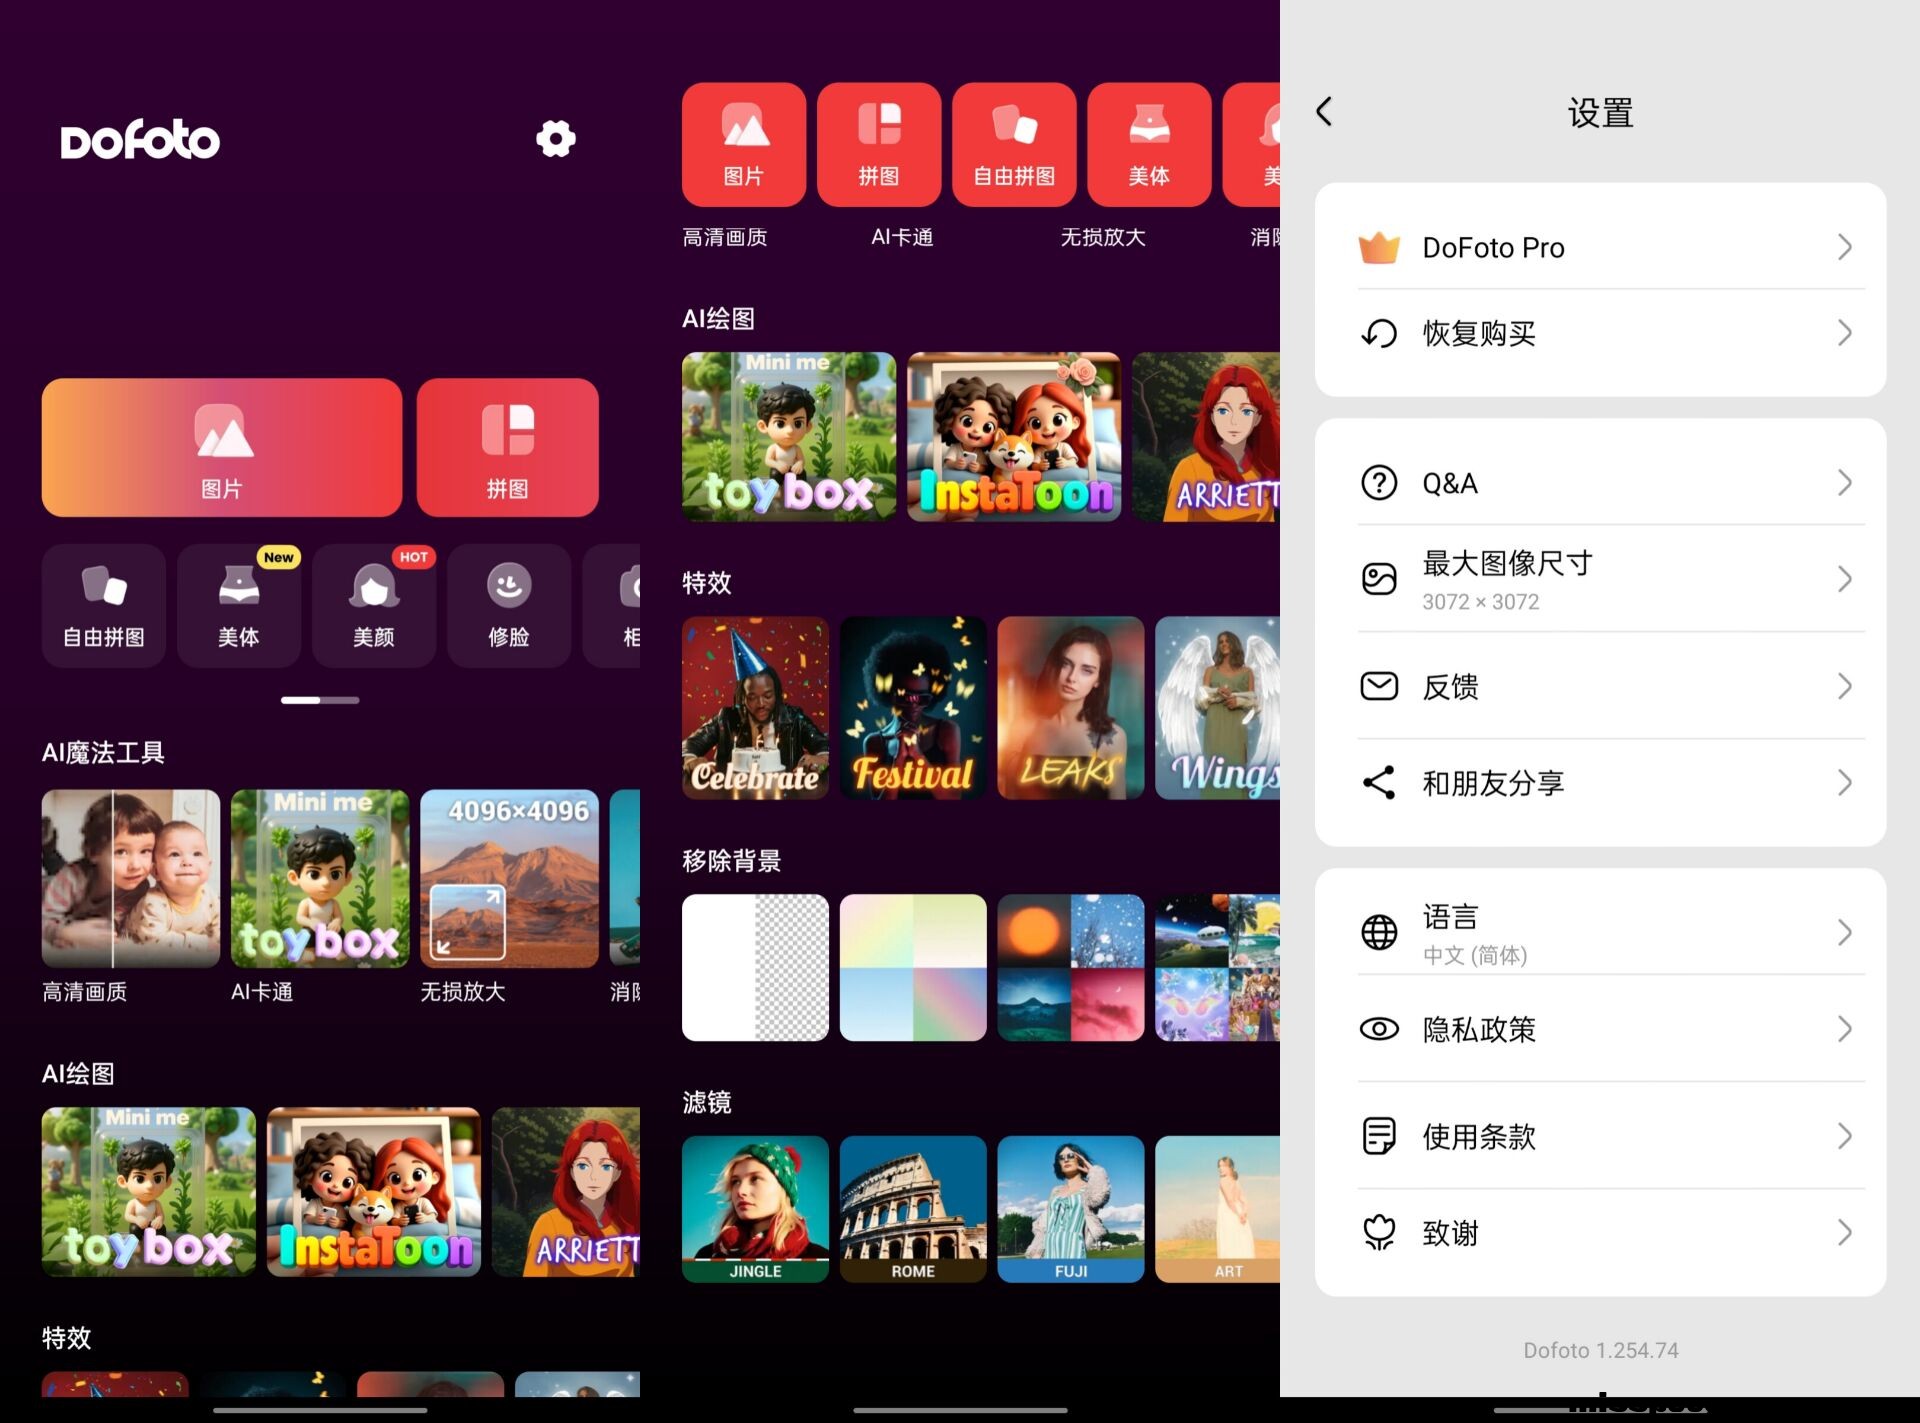Click the 3072 × 3072 size value
Image resolution: width=1920 pixels, height=1423 pixels.
(1481, 602)
